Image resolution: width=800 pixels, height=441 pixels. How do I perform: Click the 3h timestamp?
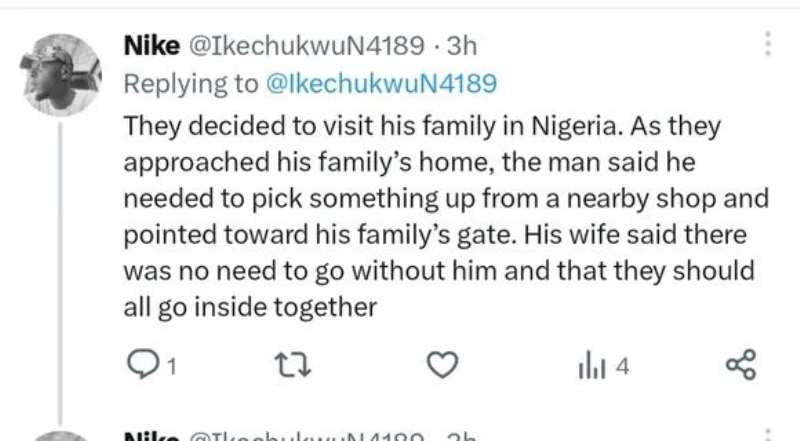point(462,46)
